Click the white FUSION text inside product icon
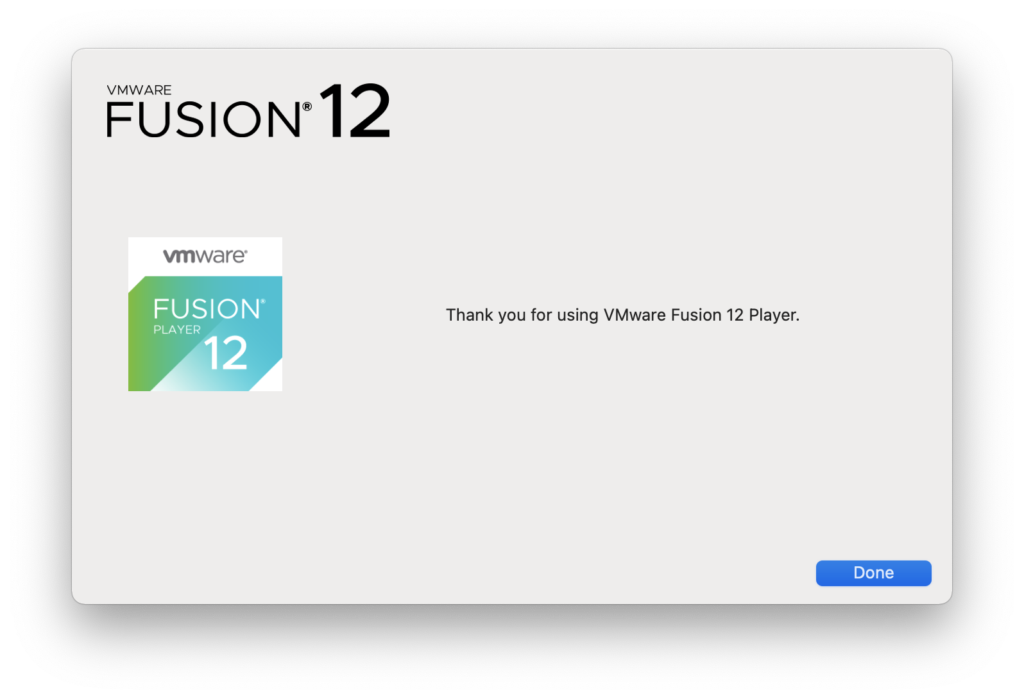Screen dimensions: 1024x699 [x=209, y=308]
